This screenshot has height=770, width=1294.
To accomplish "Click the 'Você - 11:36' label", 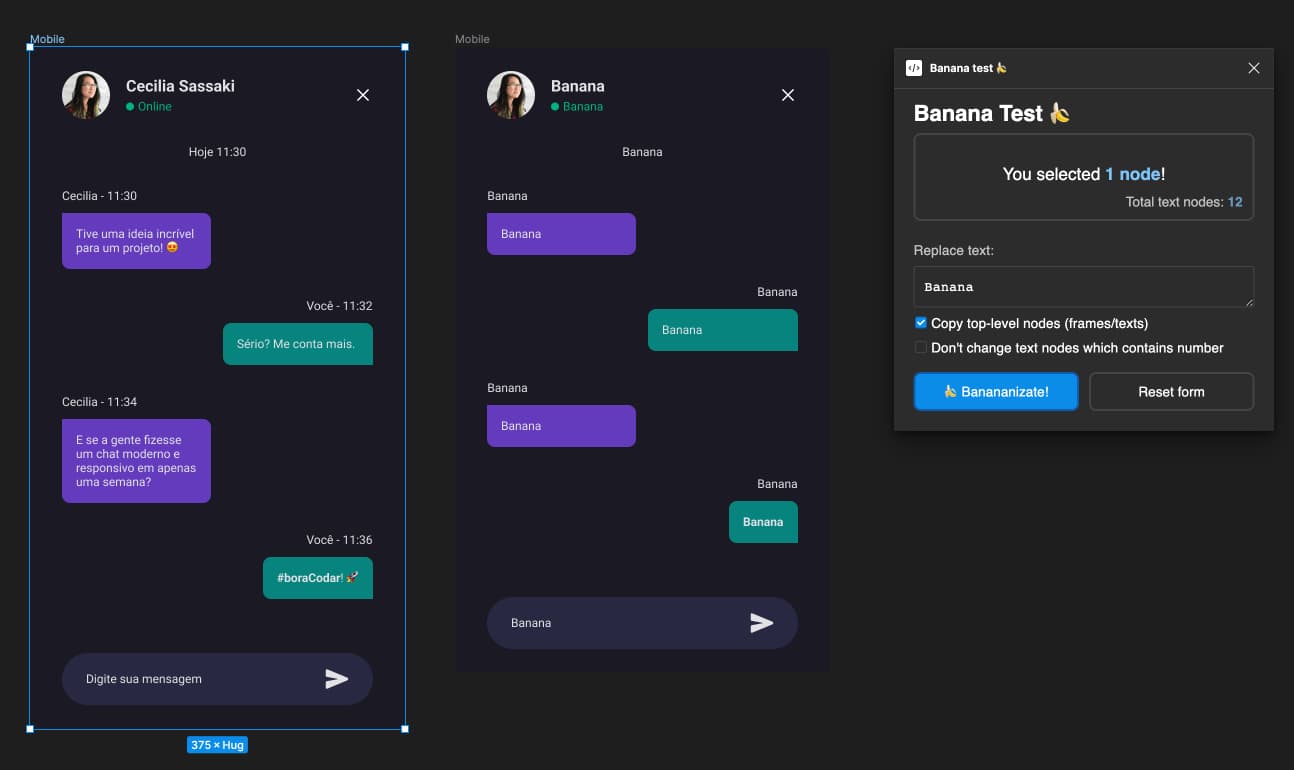I will click(x=339, y=540).
